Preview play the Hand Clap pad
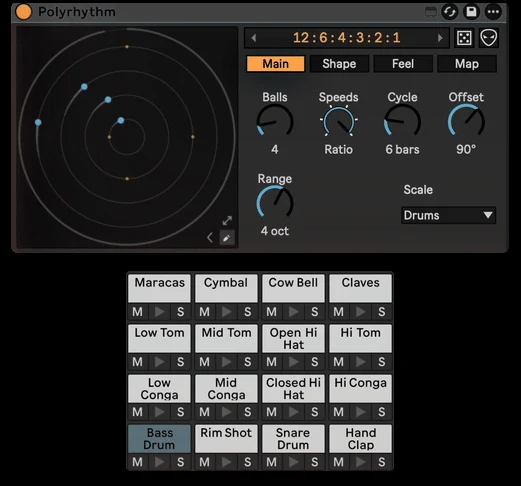Image resolution: width=521 pixels, height=486 pixels. tap(360, 462)
